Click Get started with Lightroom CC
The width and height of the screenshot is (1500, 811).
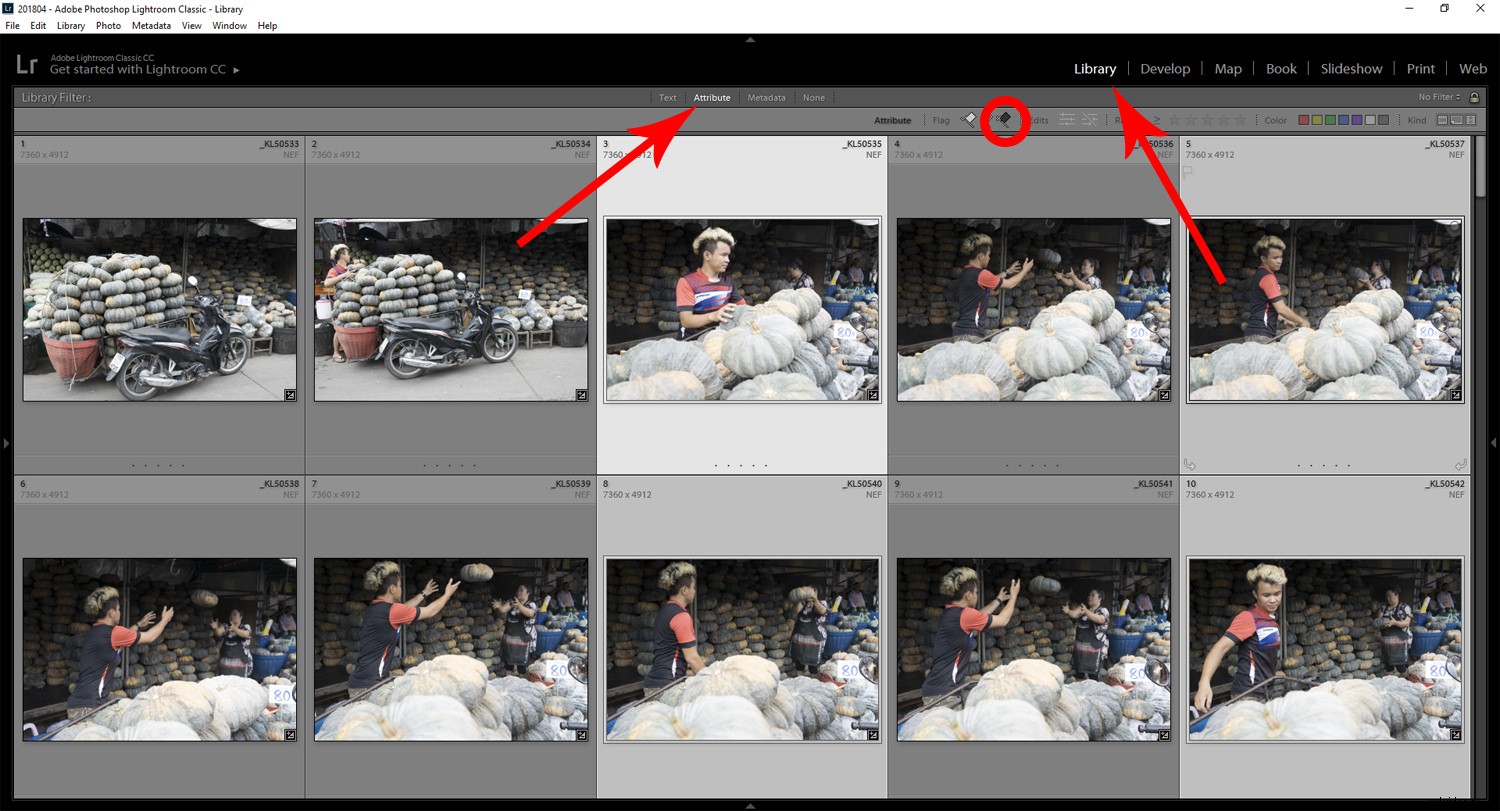tap(138, 69)
